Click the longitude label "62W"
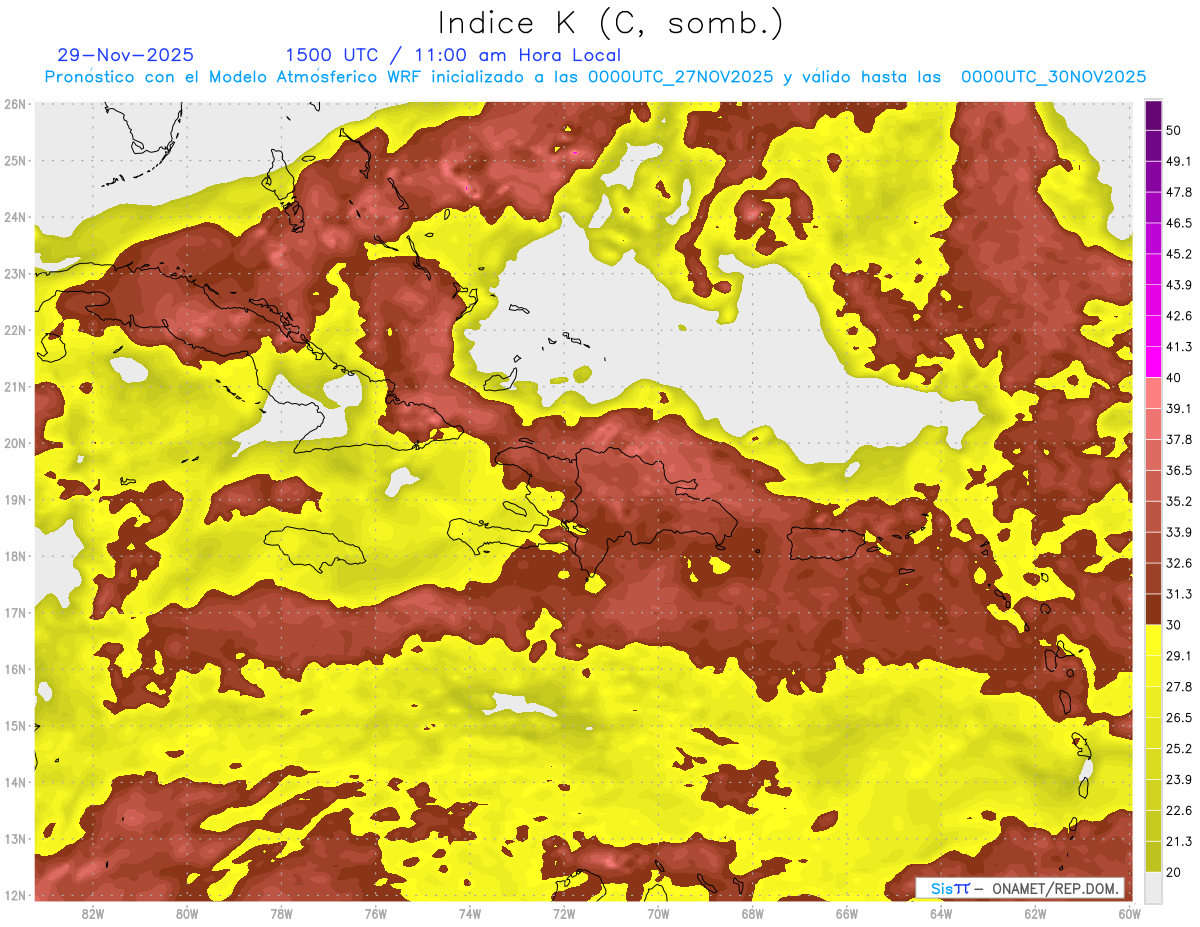 click(x=1035, y=914)
